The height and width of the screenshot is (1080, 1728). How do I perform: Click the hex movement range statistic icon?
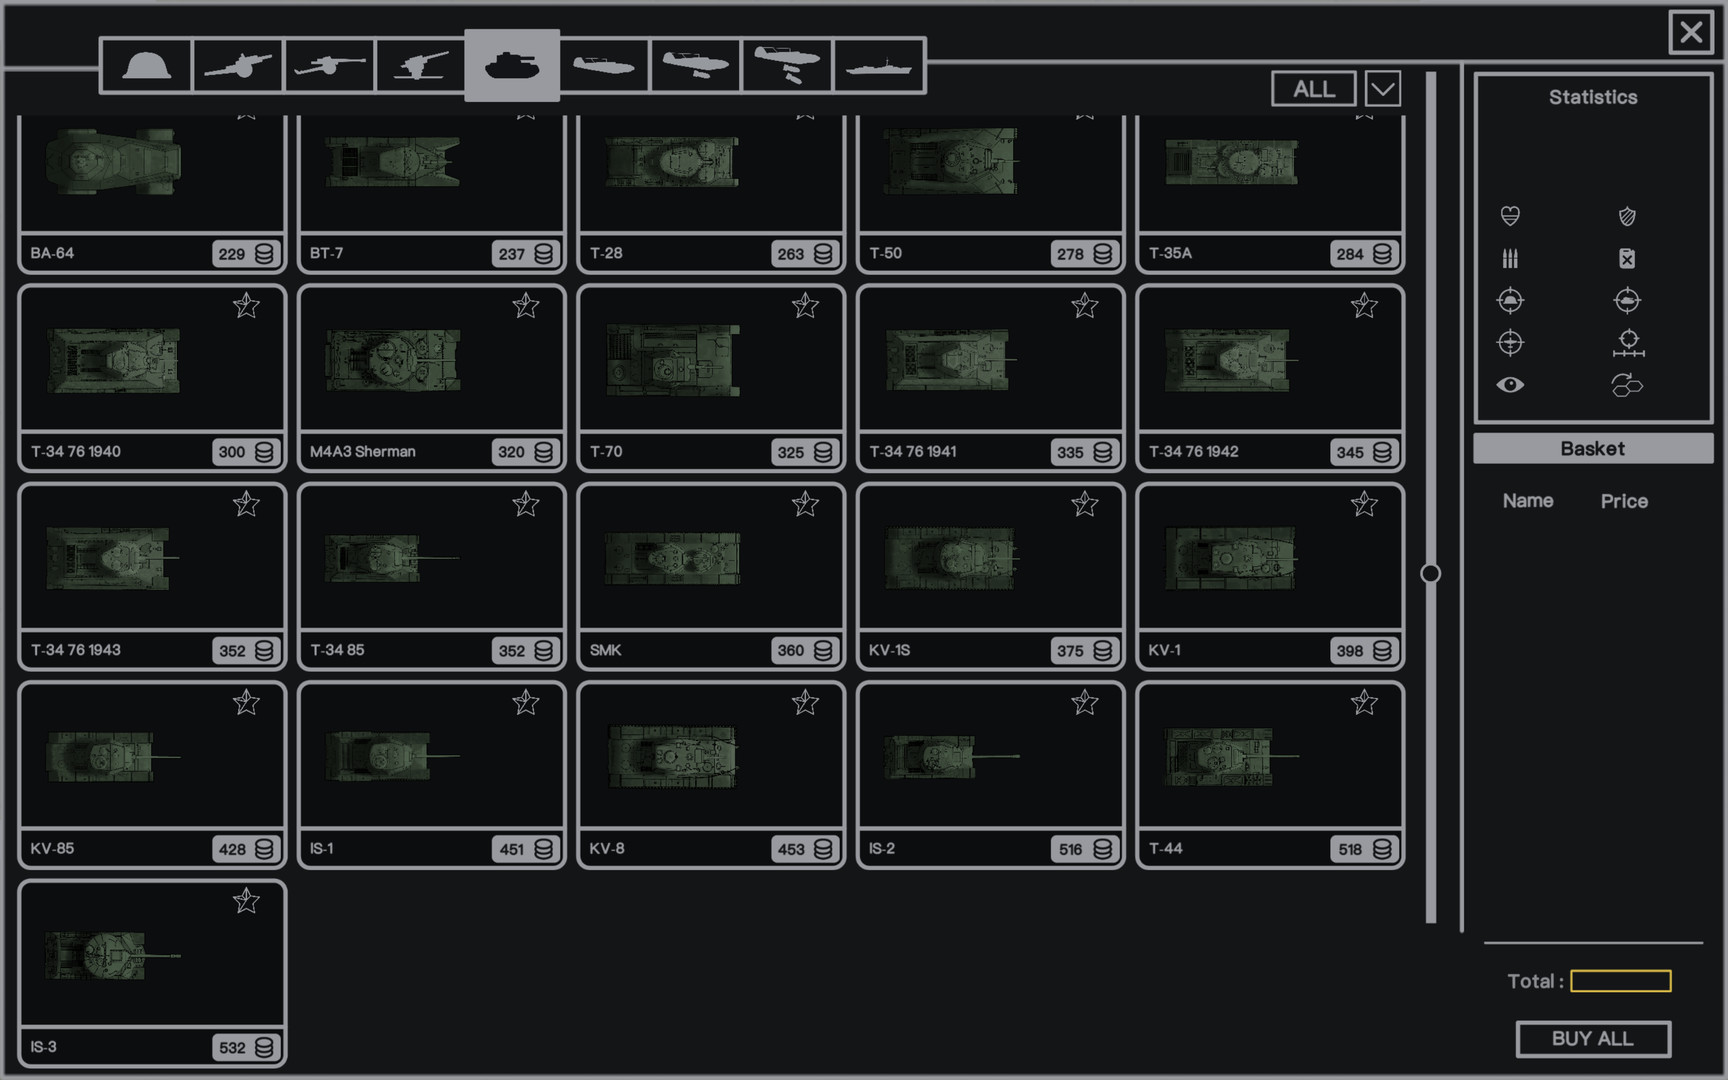point(1627,385)
